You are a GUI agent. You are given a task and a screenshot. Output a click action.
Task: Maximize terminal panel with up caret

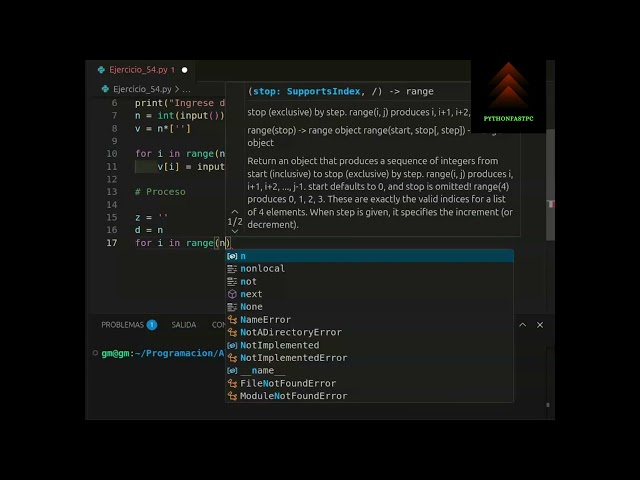coord(522,325)
